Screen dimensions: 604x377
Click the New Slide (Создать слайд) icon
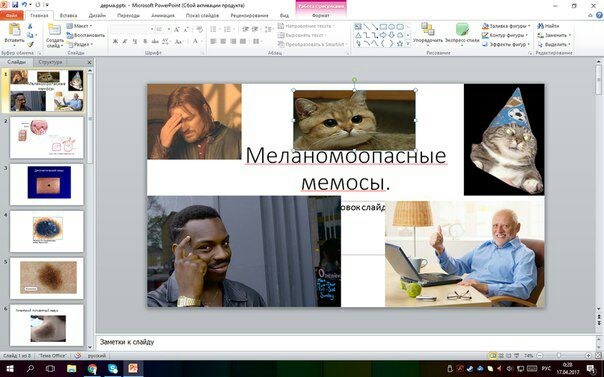pyautogui.click(x=54, y=30)
